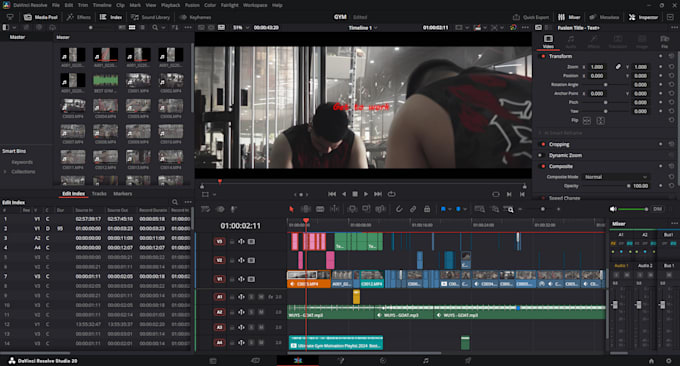Toggle the Transform section enable dot

click(x=543, y=56)
